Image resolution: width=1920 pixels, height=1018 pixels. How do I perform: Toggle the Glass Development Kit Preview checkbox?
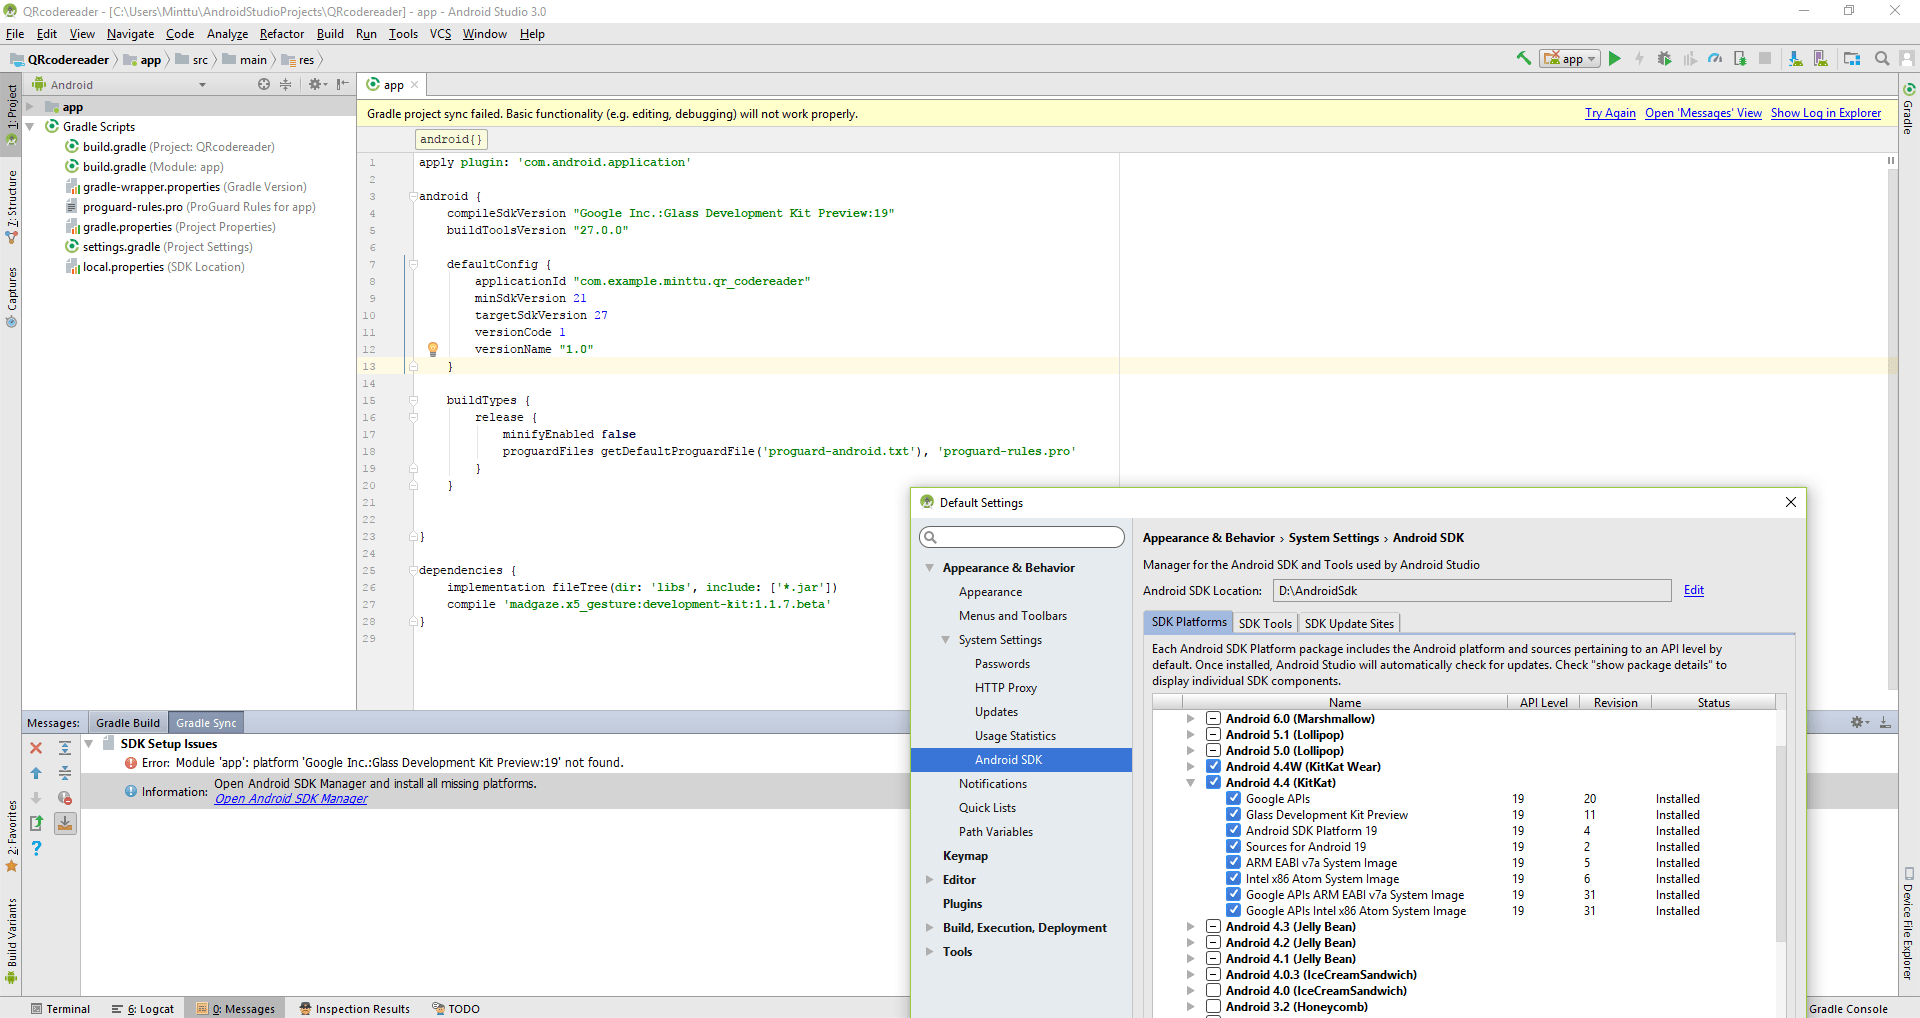point(1233,814)
